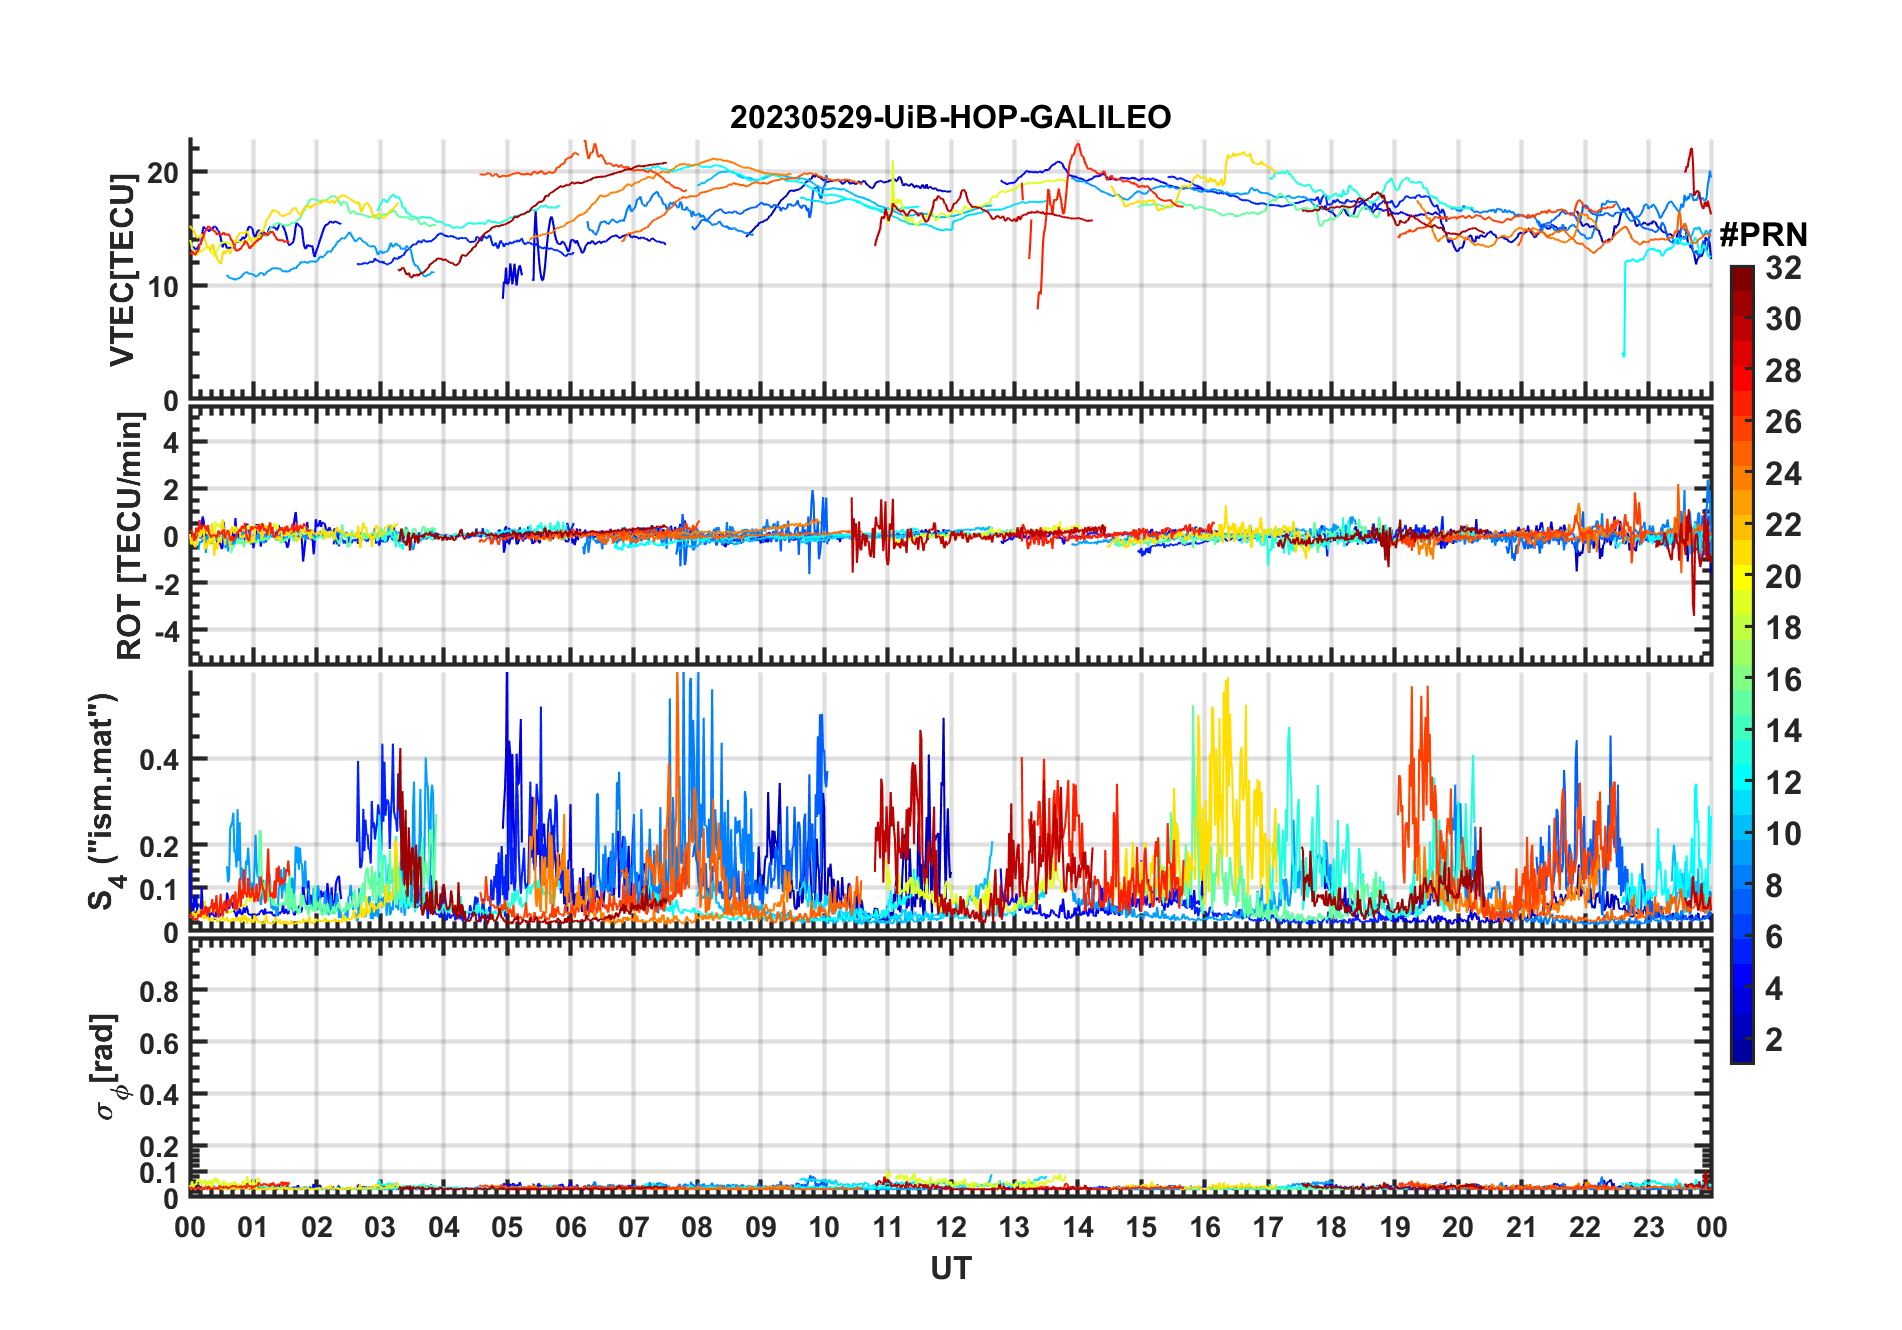This screenshot has width=1902, height=1330.
Task: Click the plot title 20230529-UiB-HOP-GALILEO
Action: pyautogui.click(x=950, y=118)
